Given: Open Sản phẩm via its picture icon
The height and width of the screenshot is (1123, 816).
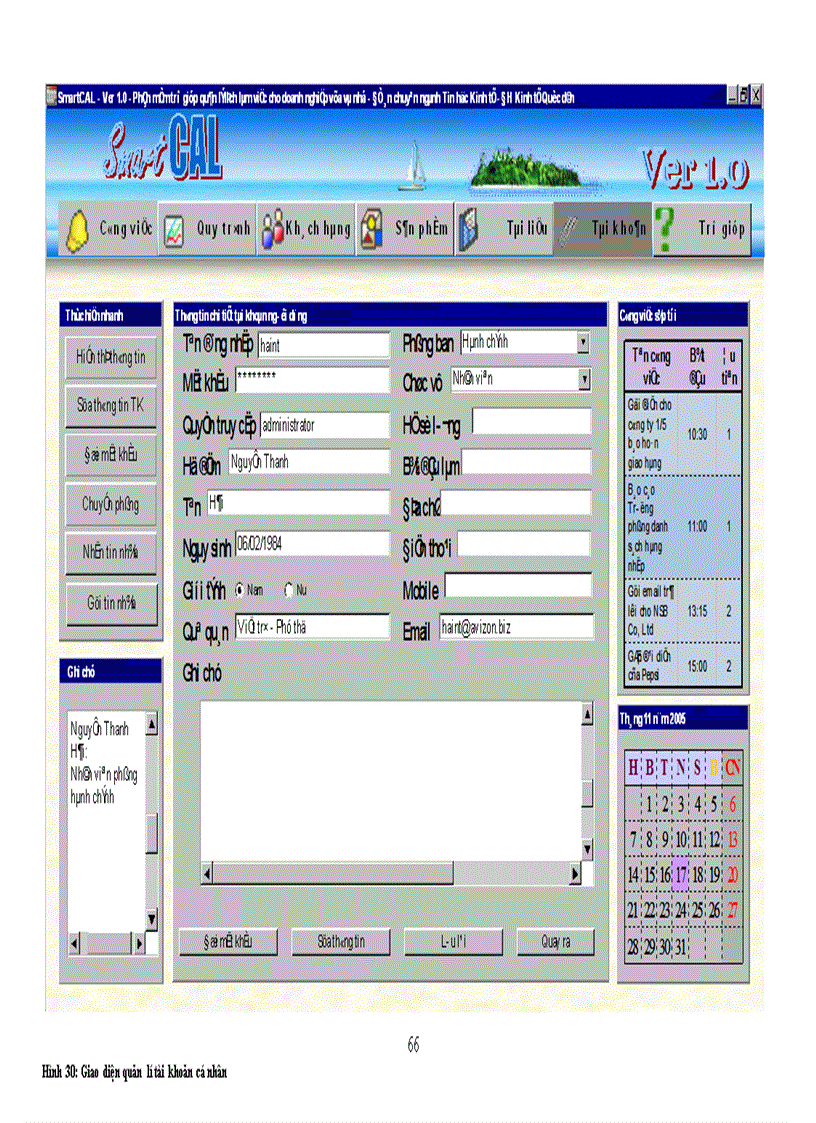Looking at the screenshot, I should click(370, 228).
